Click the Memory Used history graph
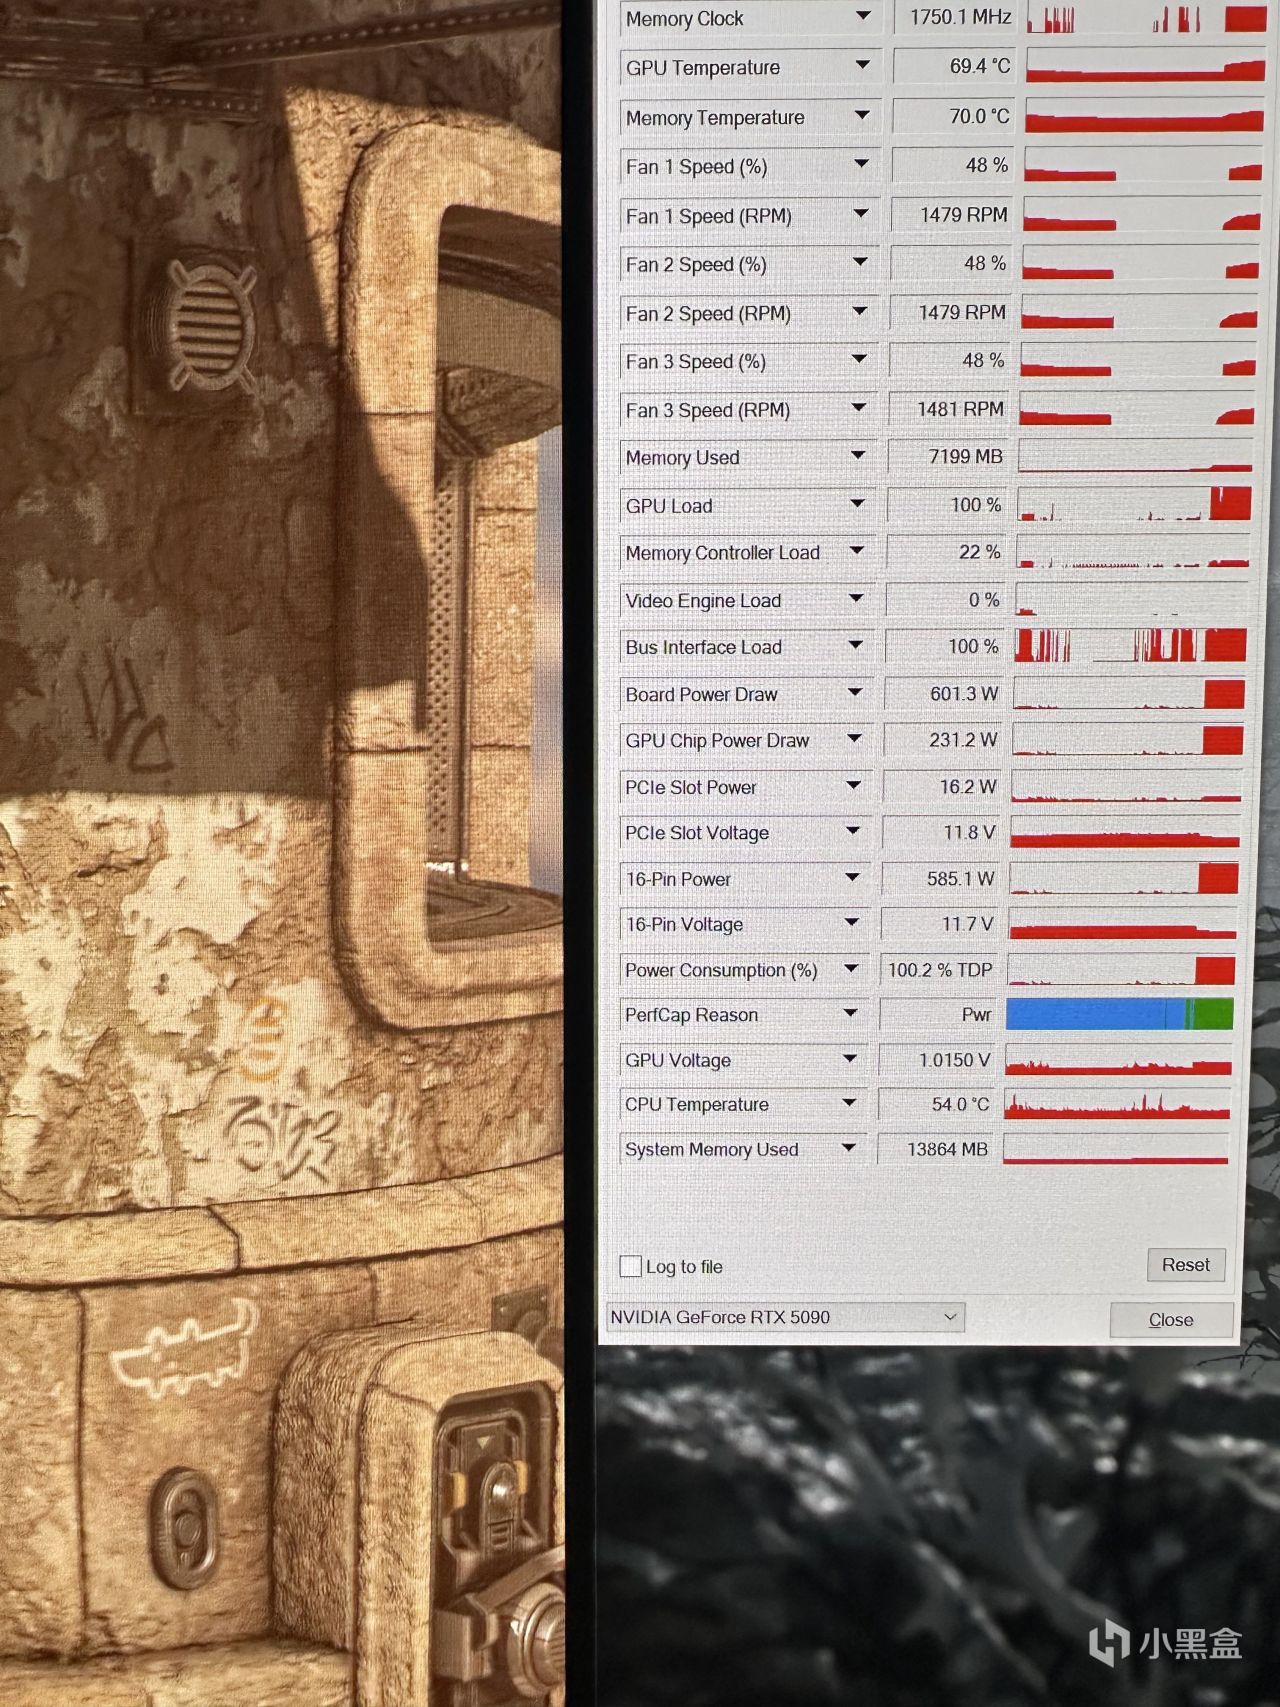The height and width of the screenshot is (1707, 1280). pos(1135,456)
